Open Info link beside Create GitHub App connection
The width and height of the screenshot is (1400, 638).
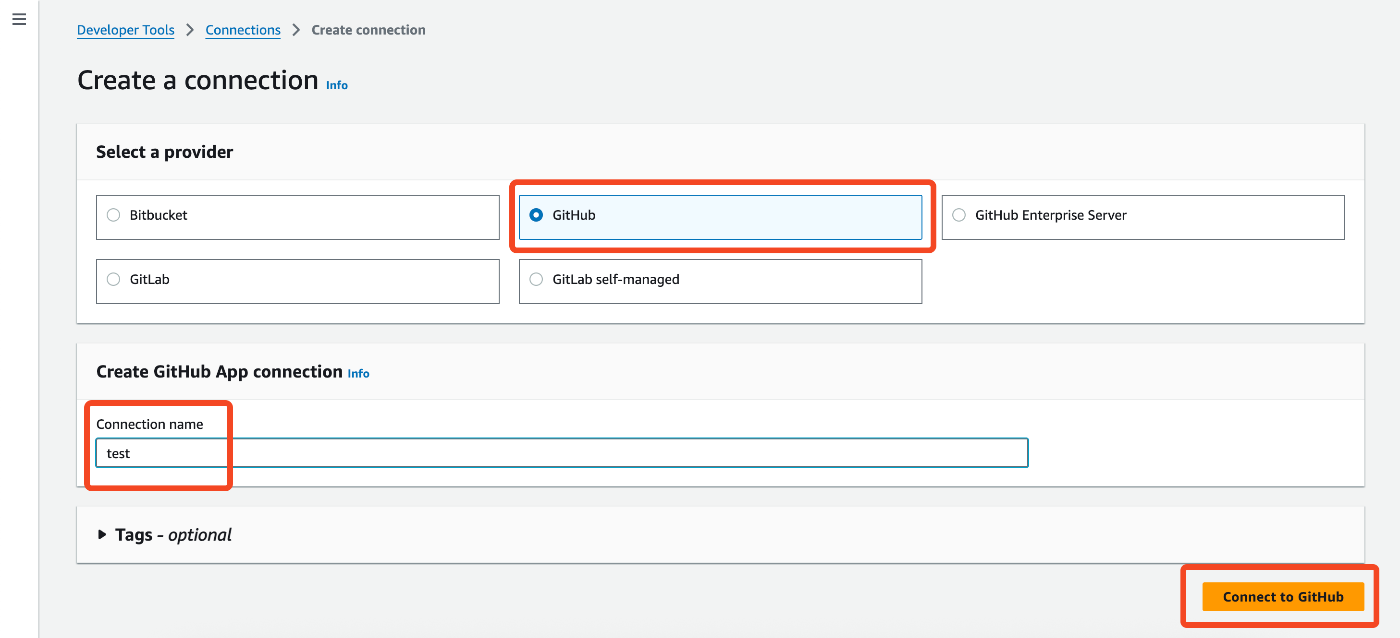358,373
